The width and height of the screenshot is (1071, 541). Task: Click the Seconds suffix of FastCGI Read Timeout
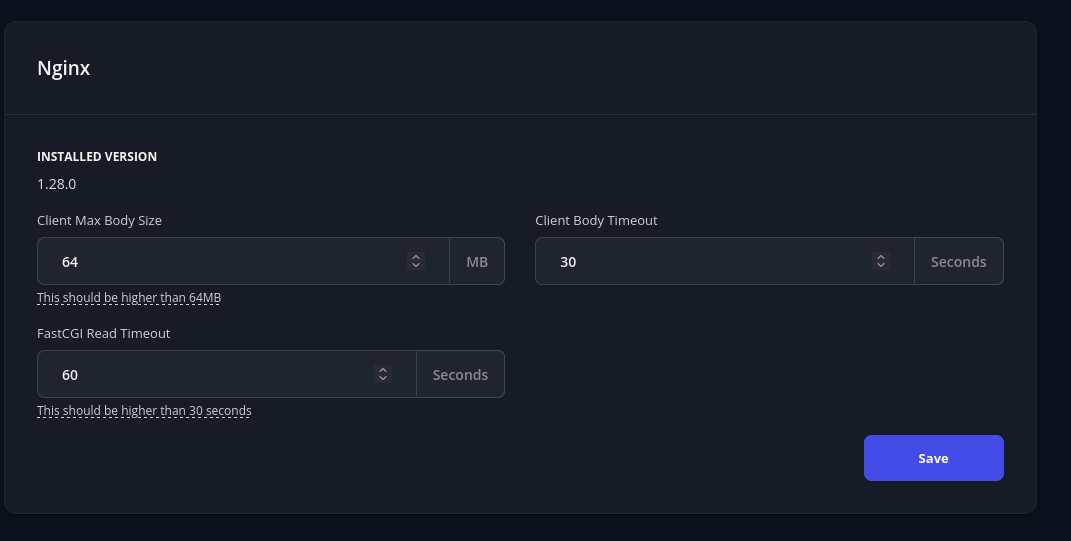tap(460, 375)
